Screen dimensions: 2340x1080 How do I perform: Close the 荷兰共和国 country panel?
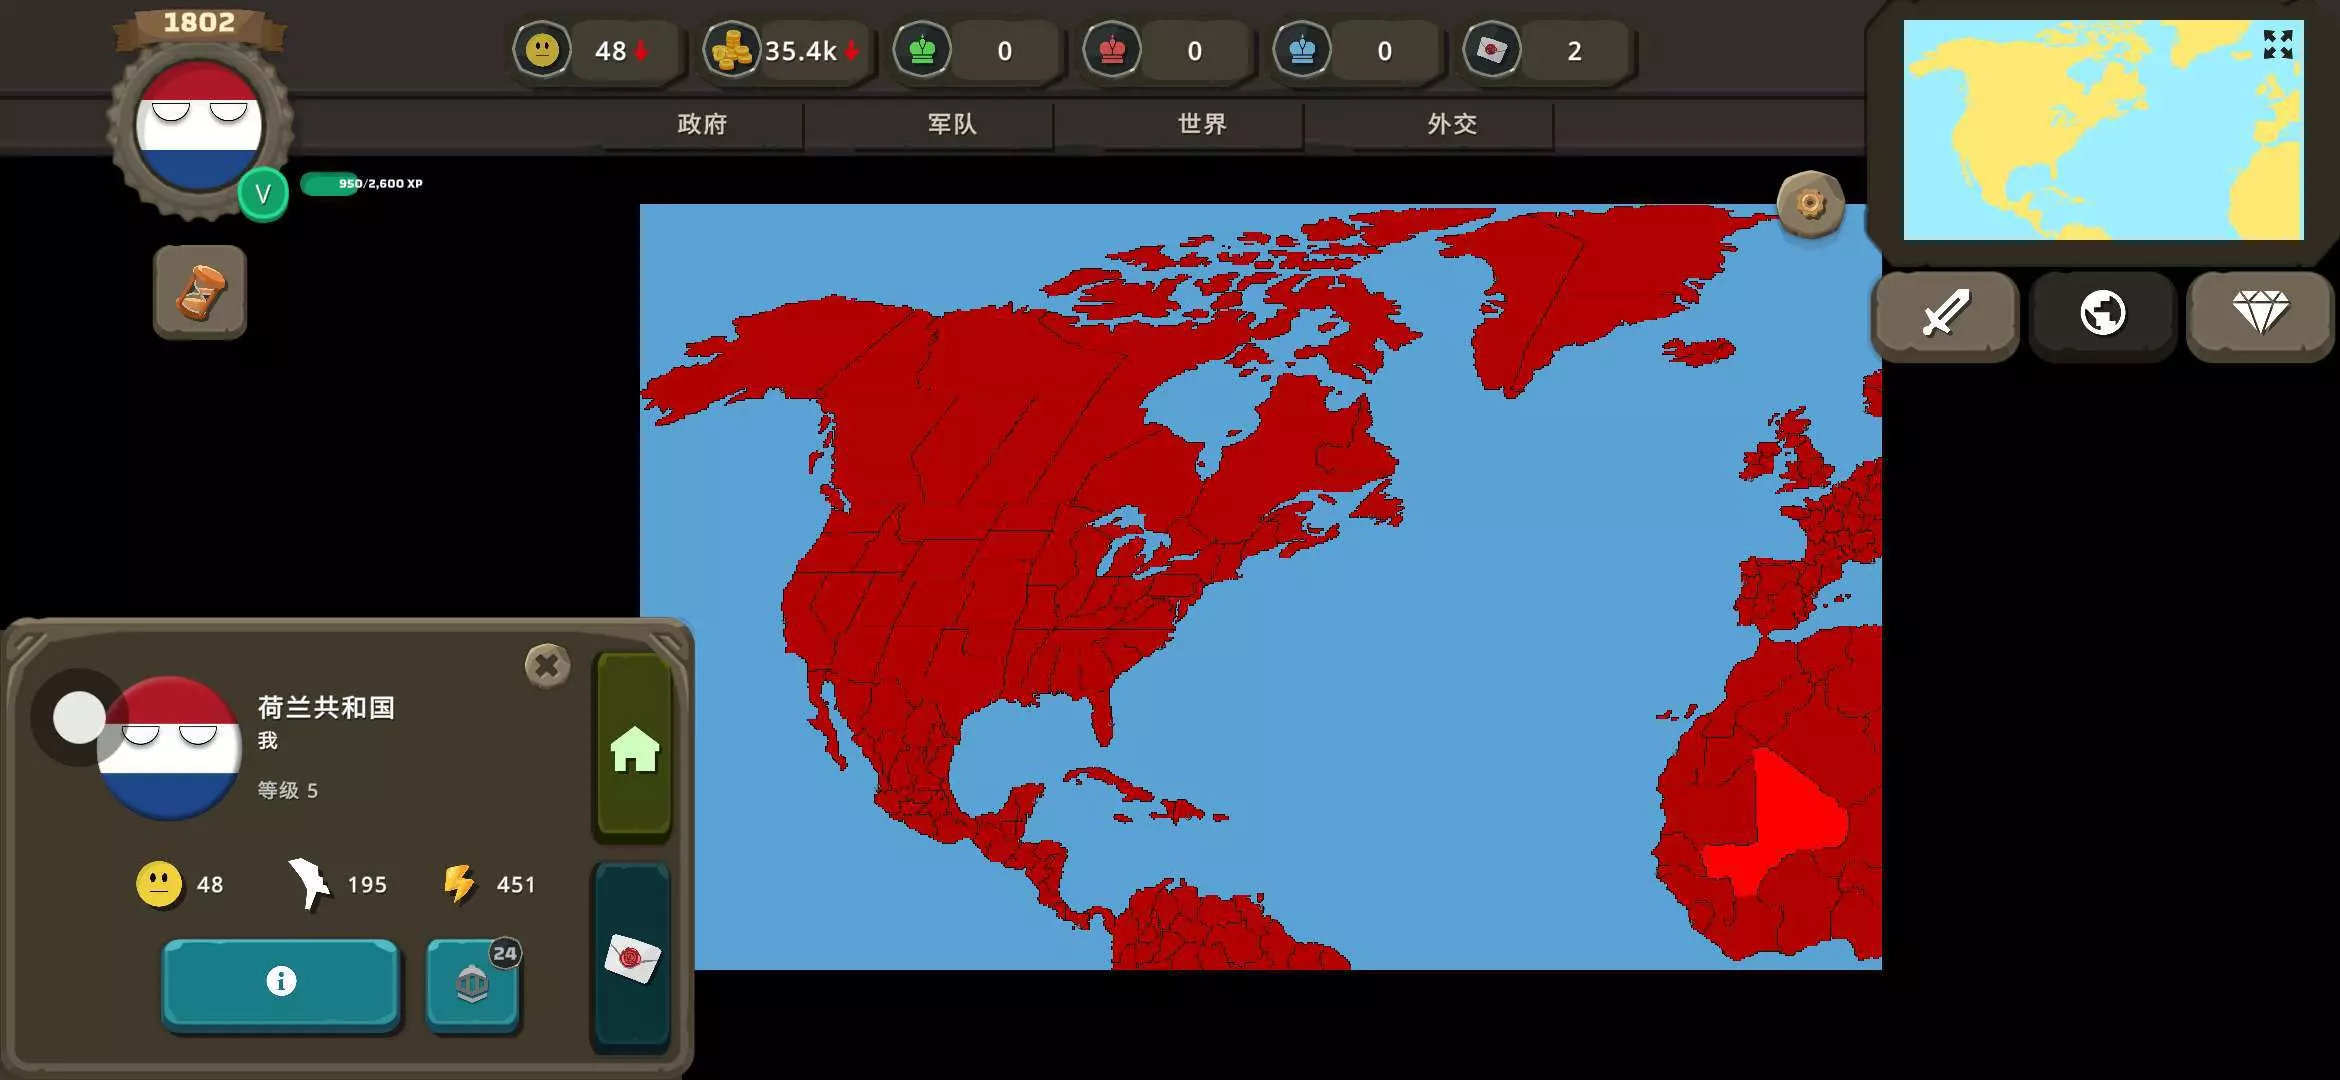coord(547,666)
